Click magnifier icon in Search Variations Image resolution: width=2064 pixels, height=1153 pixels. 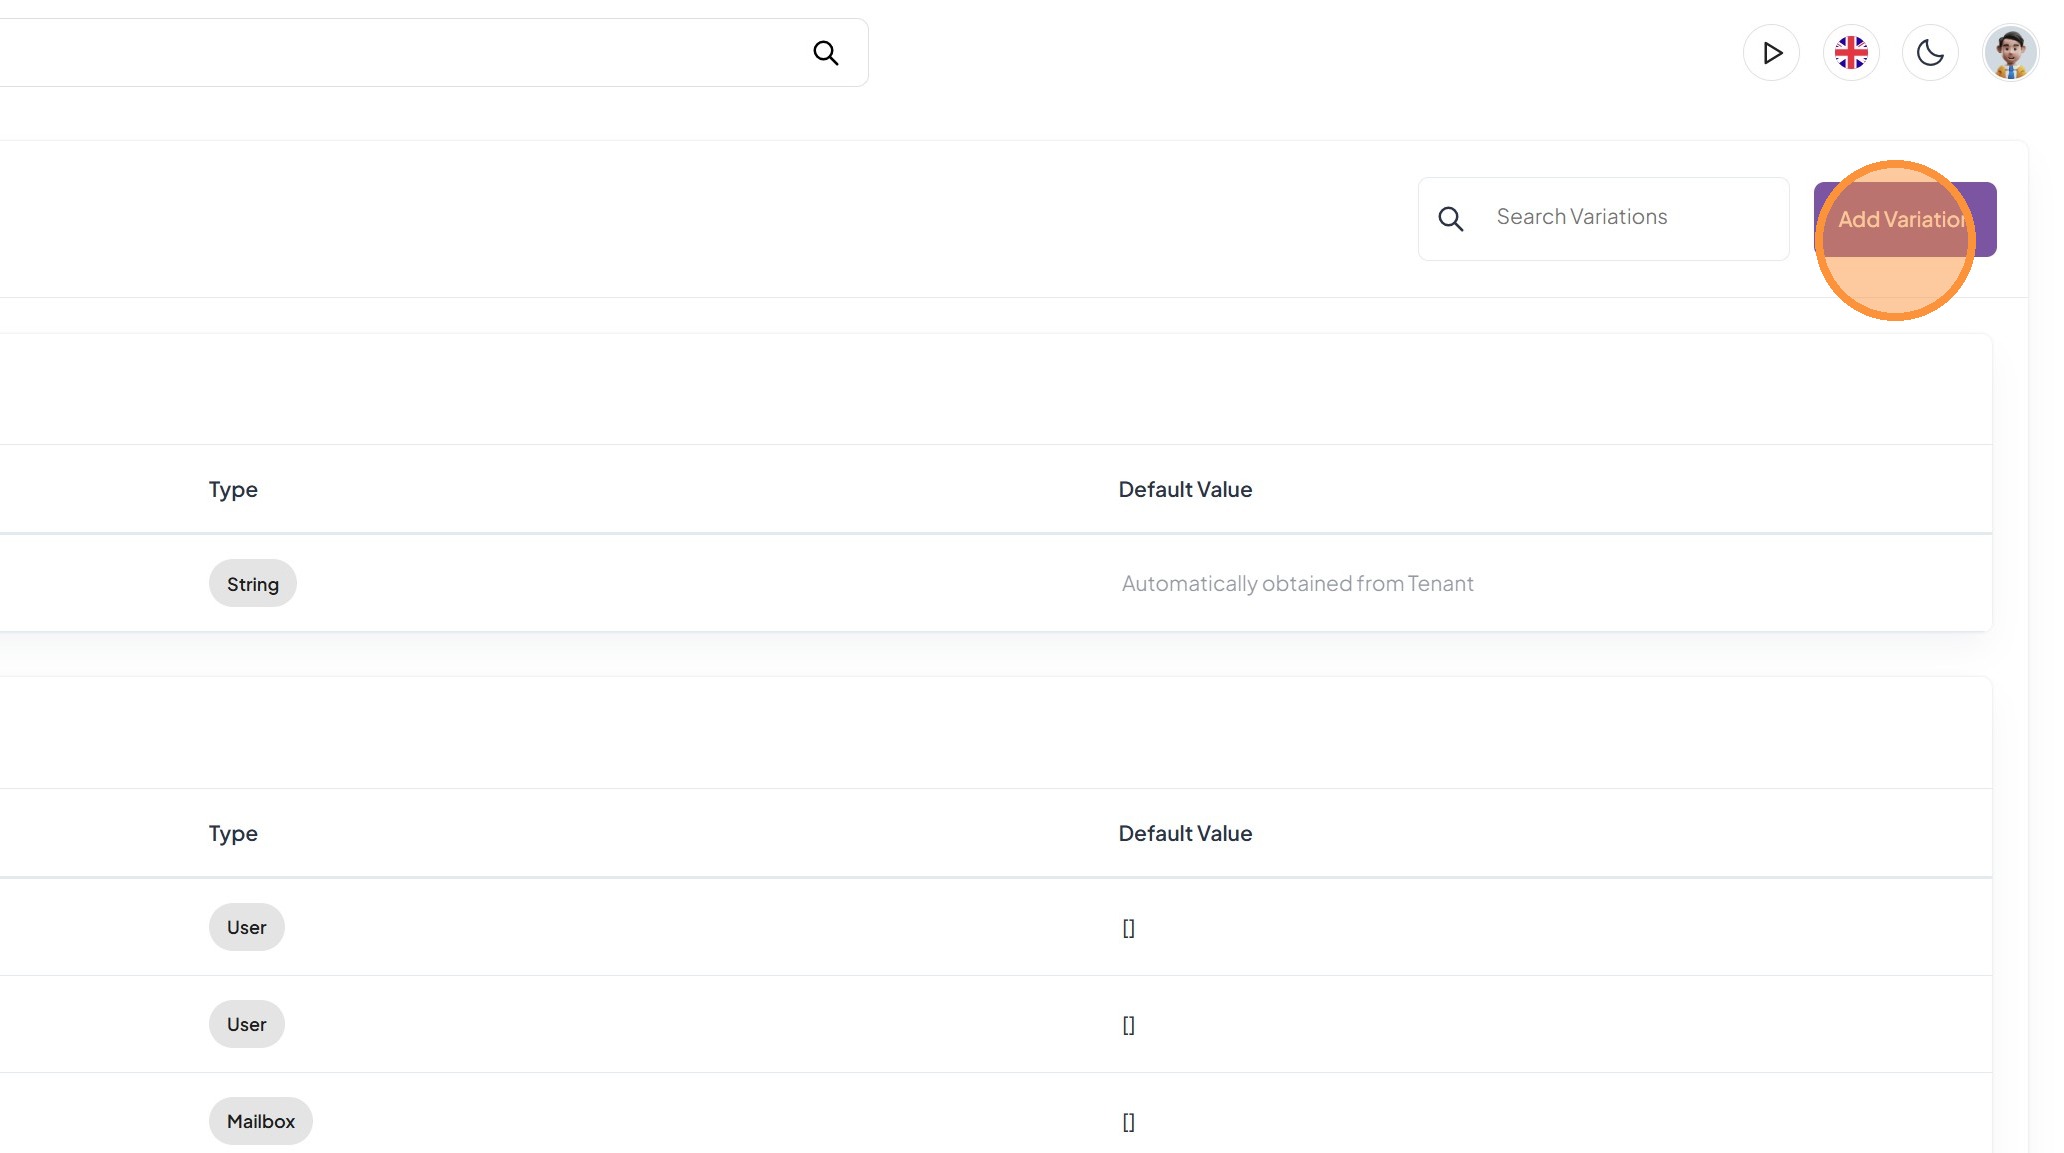(1451, 219)
